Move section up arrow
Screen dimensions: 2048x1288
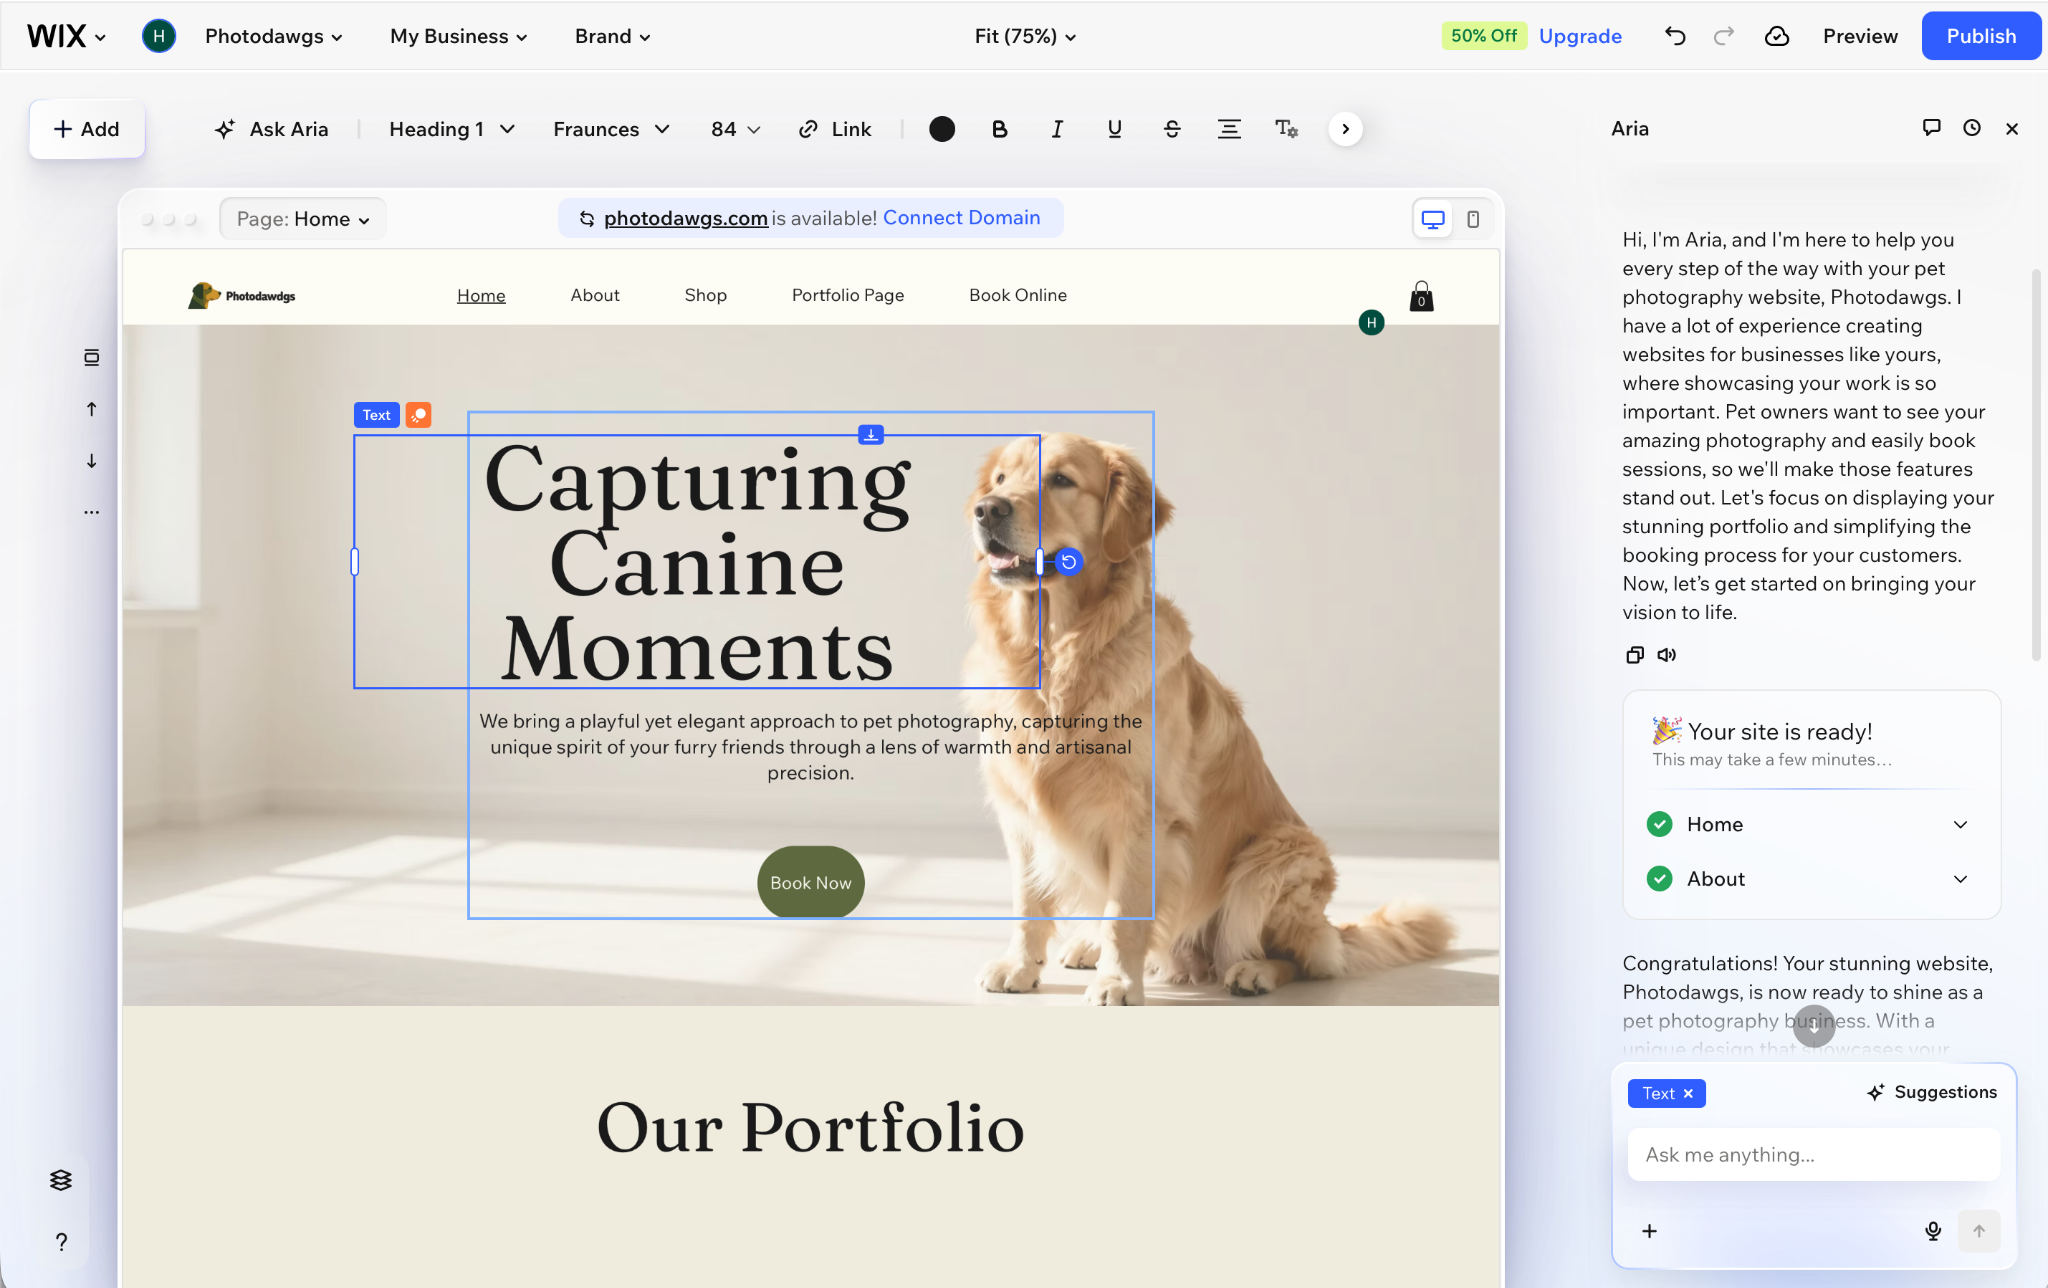coord(91,409)
